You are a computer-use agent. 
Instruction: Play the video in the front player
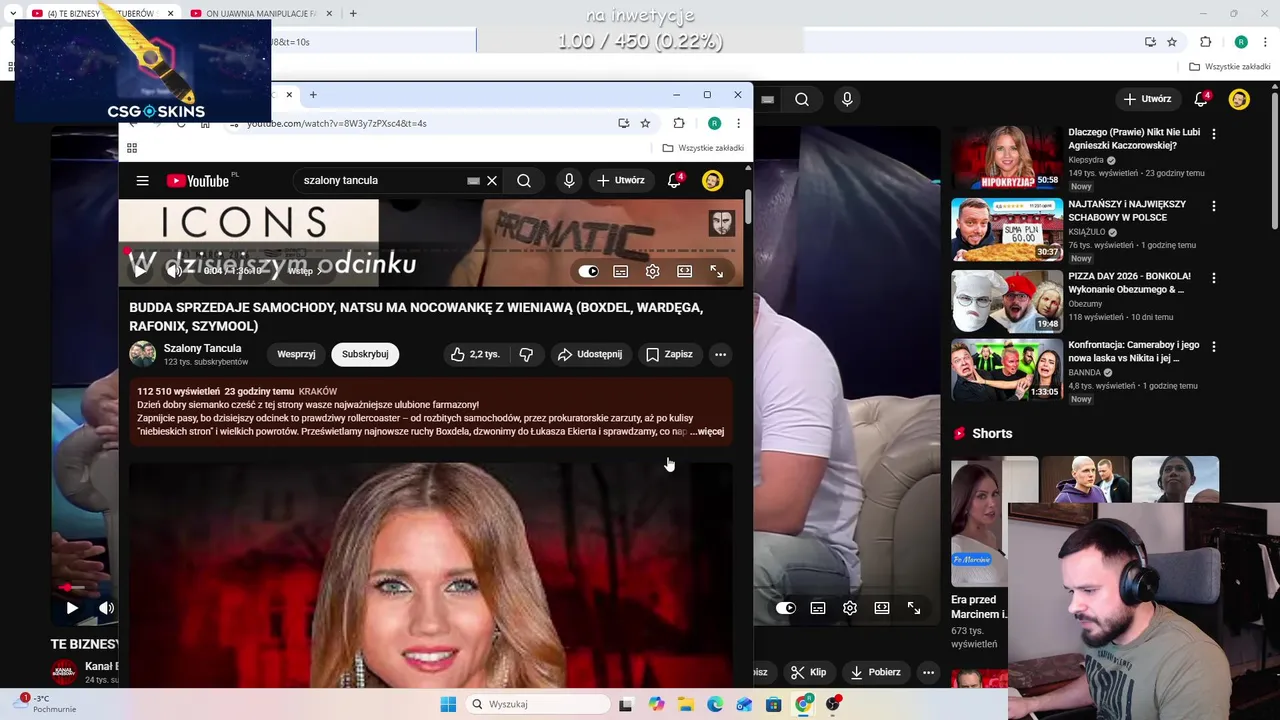(141, 271)
